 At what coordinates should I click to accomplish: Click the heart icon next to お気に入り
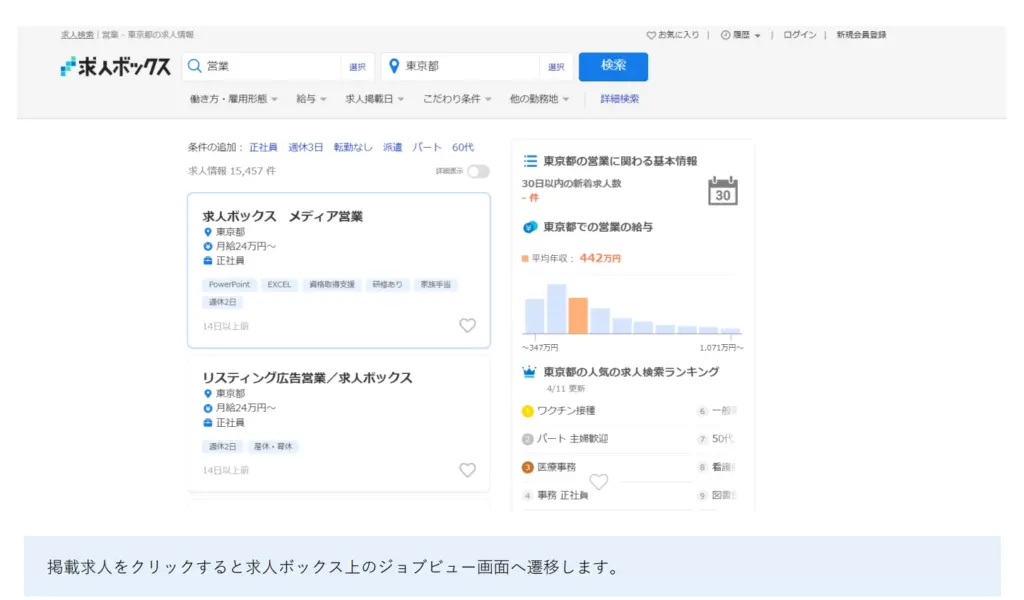(x=651, y=35)
